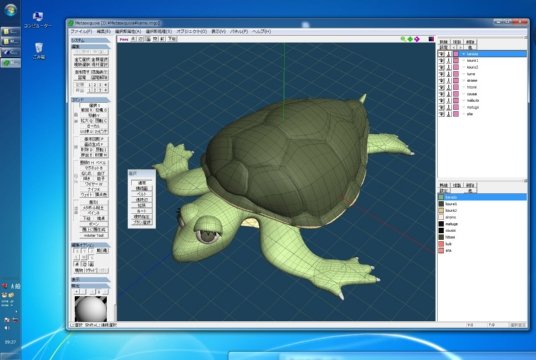Click 新規 button in the material panel
This screenshot has height=360, width=536.
pyautogui.click(x=443, y=185)
